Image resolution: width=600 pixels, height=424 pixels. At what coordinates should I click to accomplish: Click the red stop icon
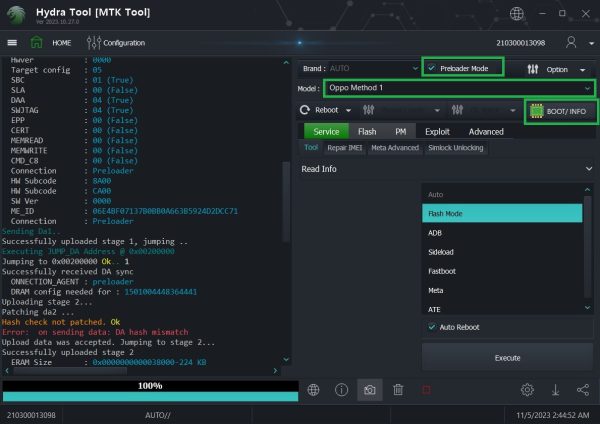pyautogui.click(x=426, y=390)
